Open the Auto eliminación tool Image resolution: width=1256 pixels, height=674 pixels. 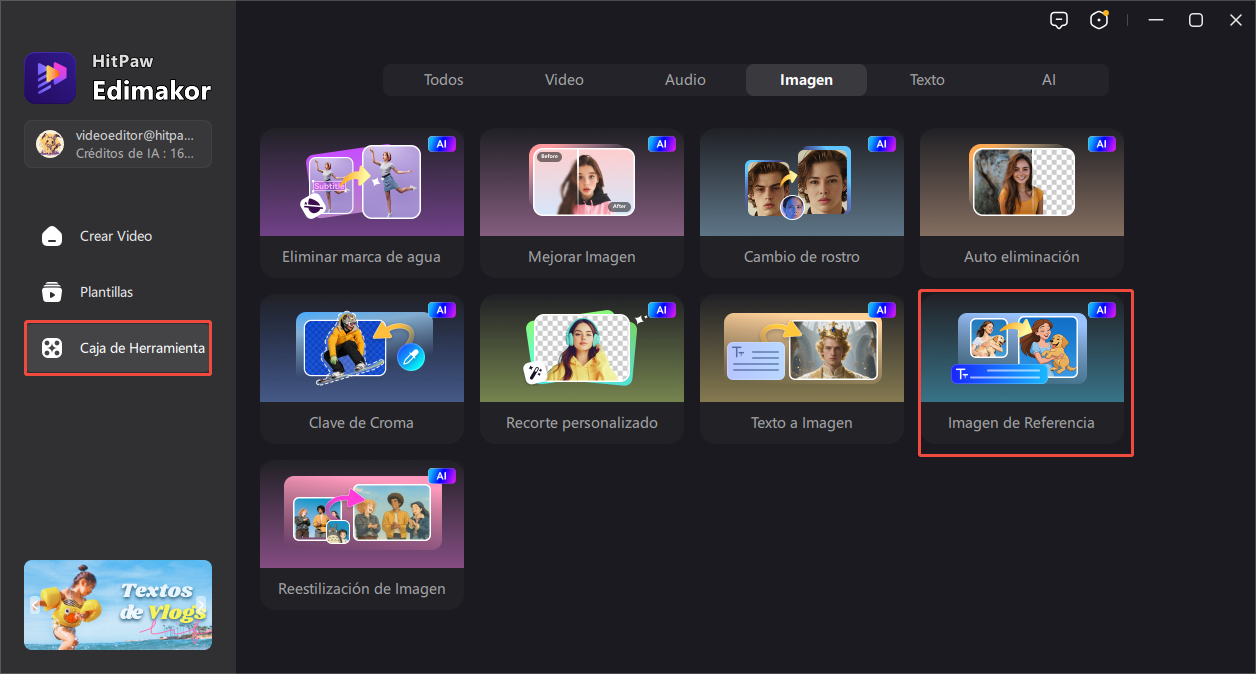tap(1022, 202)
